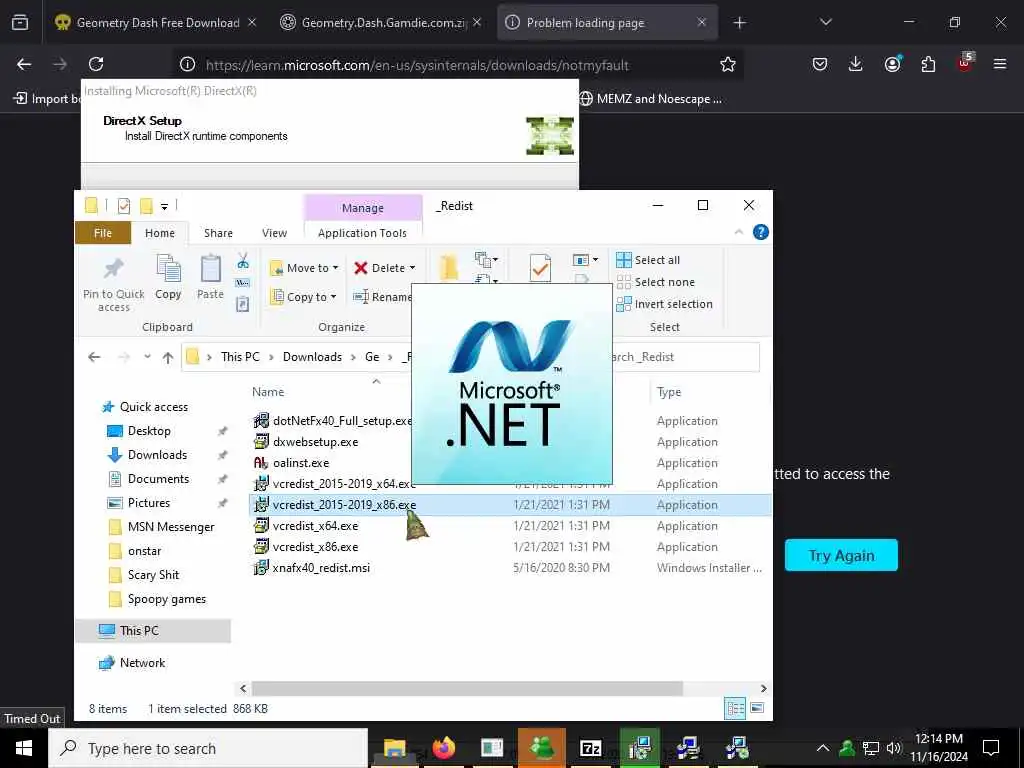Open the Application Tools tab
Viewport: 1024px width, 768px height.
(362, 233)
